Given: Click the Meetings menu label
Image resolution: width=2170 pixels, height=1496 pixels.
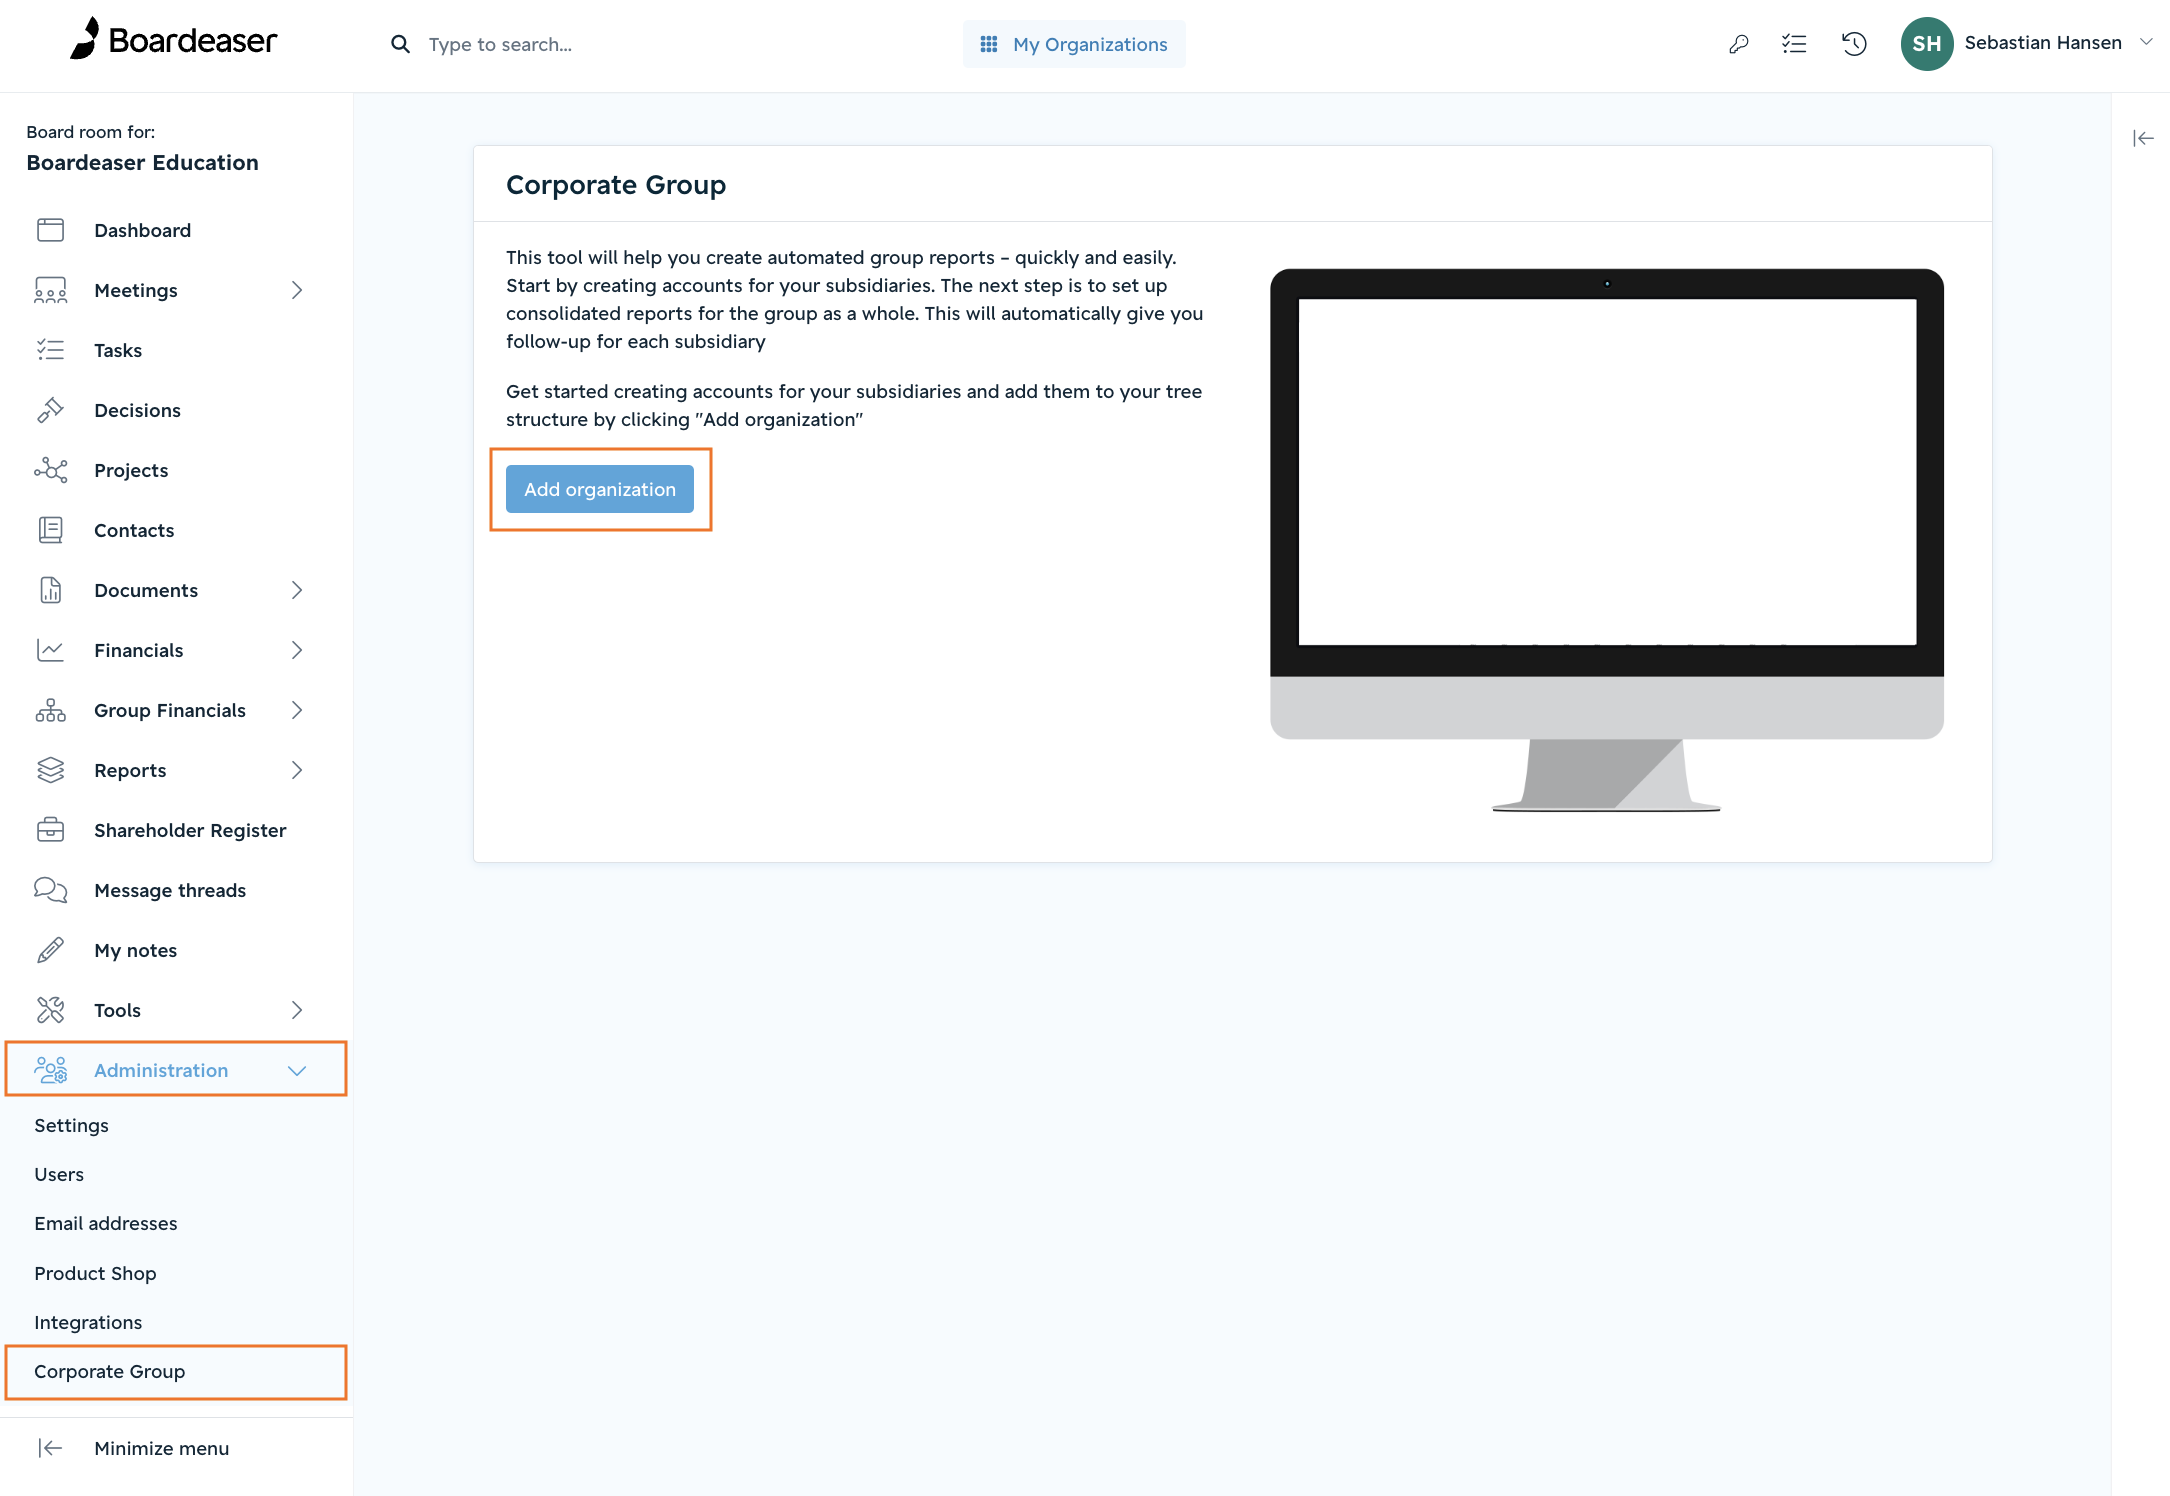Looking at the screenshot, I should [x=136, y=290].
